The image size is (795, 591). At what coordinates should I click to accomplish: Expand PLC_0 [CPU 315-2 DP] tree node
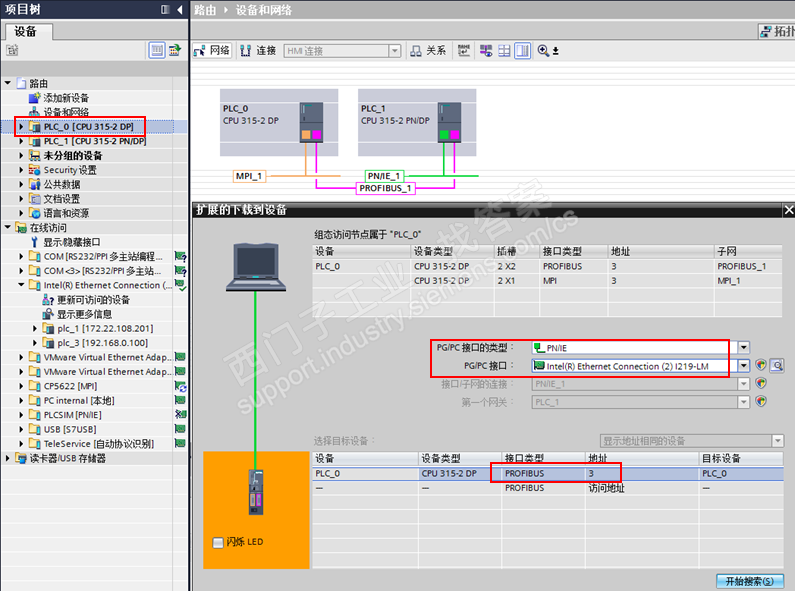(x=21, y=127)
